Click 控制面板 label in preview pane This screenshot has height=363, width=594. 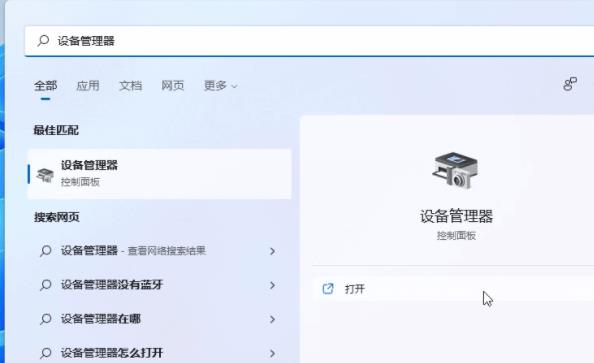[x=456, y=236]
